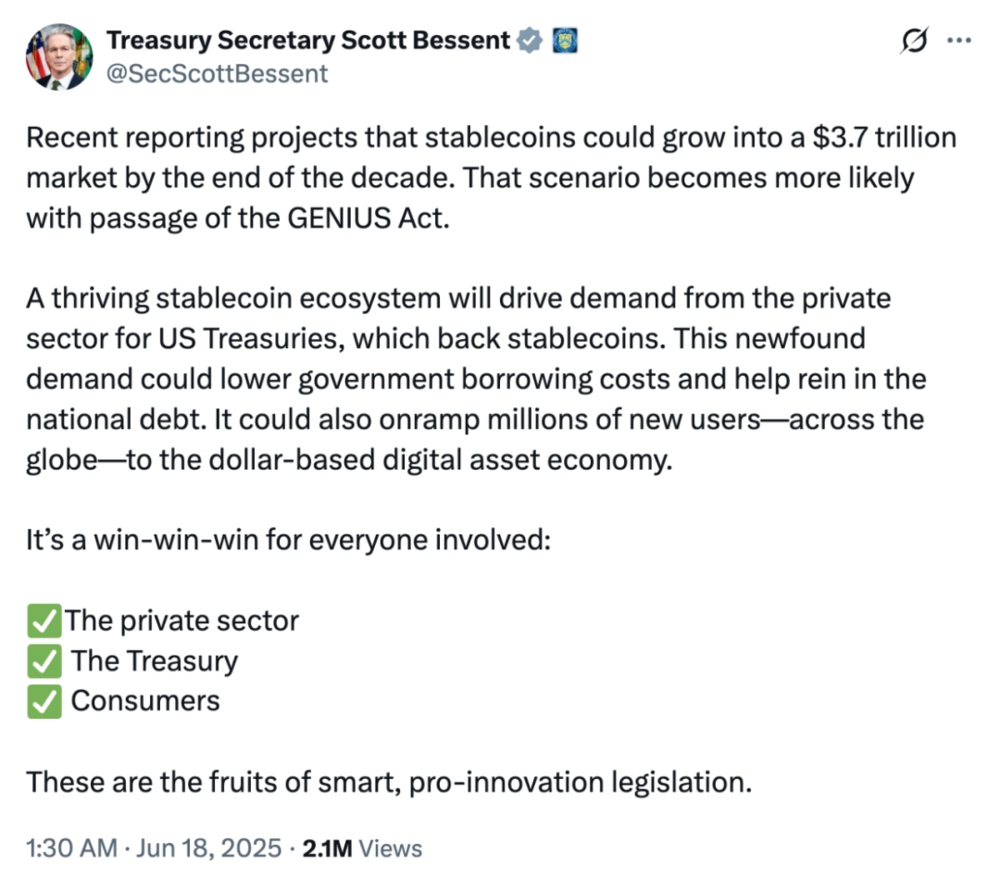Open the @SecScottBessent handle link
Viewport: 1000px width, 879px height.
(216, 73)
